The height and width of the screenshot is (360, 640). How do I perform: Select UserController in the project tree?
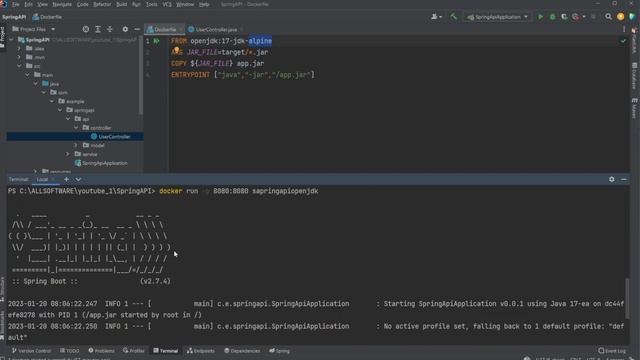coord(110,136)
